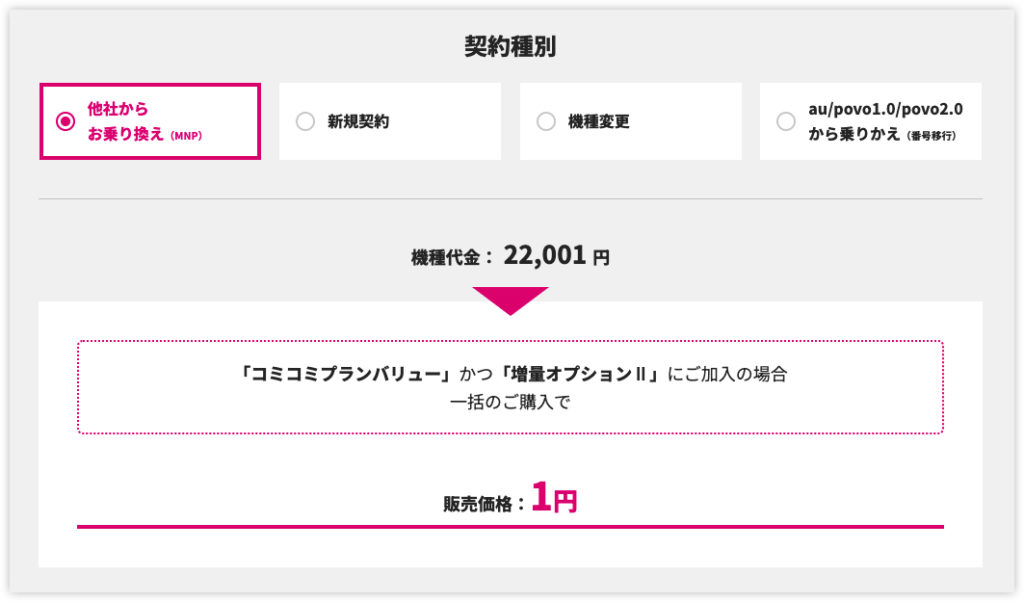Select the 他社からお乗り換え (MNP) radio circle
The image size is (1024, 602).
tap(66, 121)
